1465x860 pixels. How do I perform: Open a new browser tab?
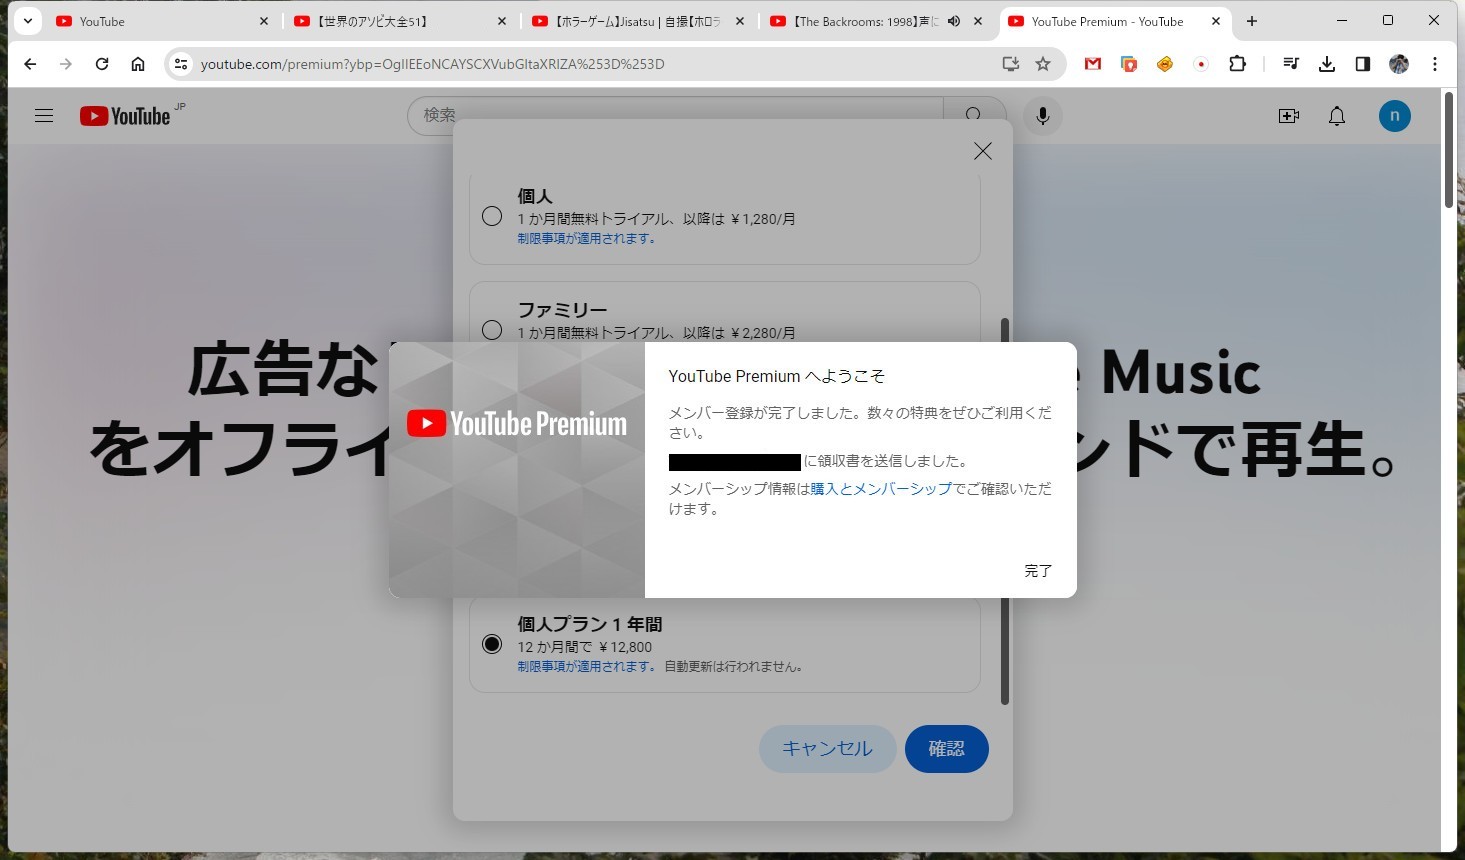click(x=1251, y=21)
